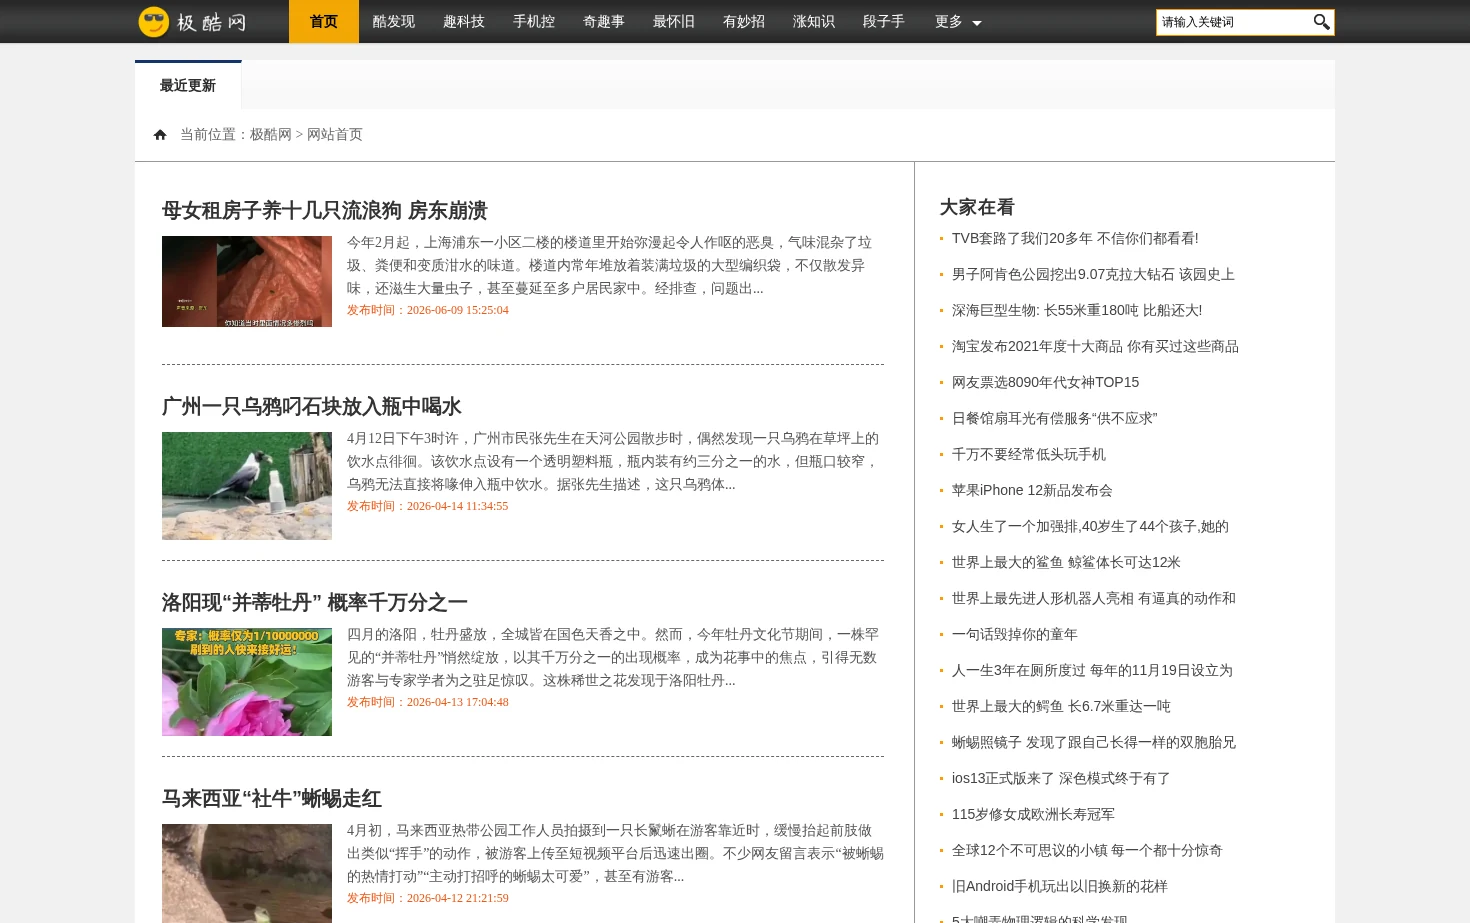This screenshot has width=1470, height=923.
Task: Expand the 更多 dropdown menu
Action: [958, 22]
